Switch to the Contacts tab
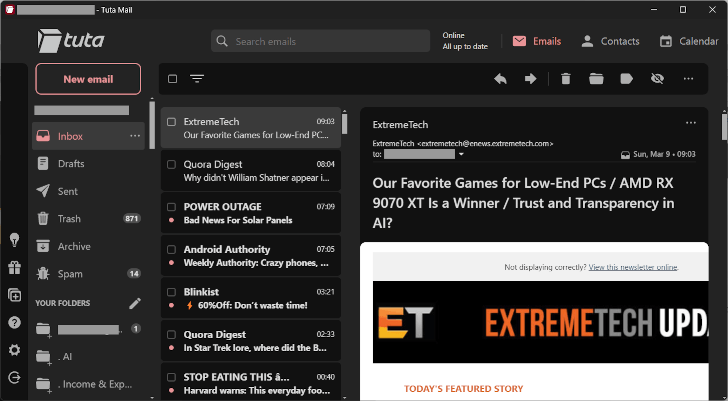The height and width of the screenshot is (401, 728). click(610, 41)
